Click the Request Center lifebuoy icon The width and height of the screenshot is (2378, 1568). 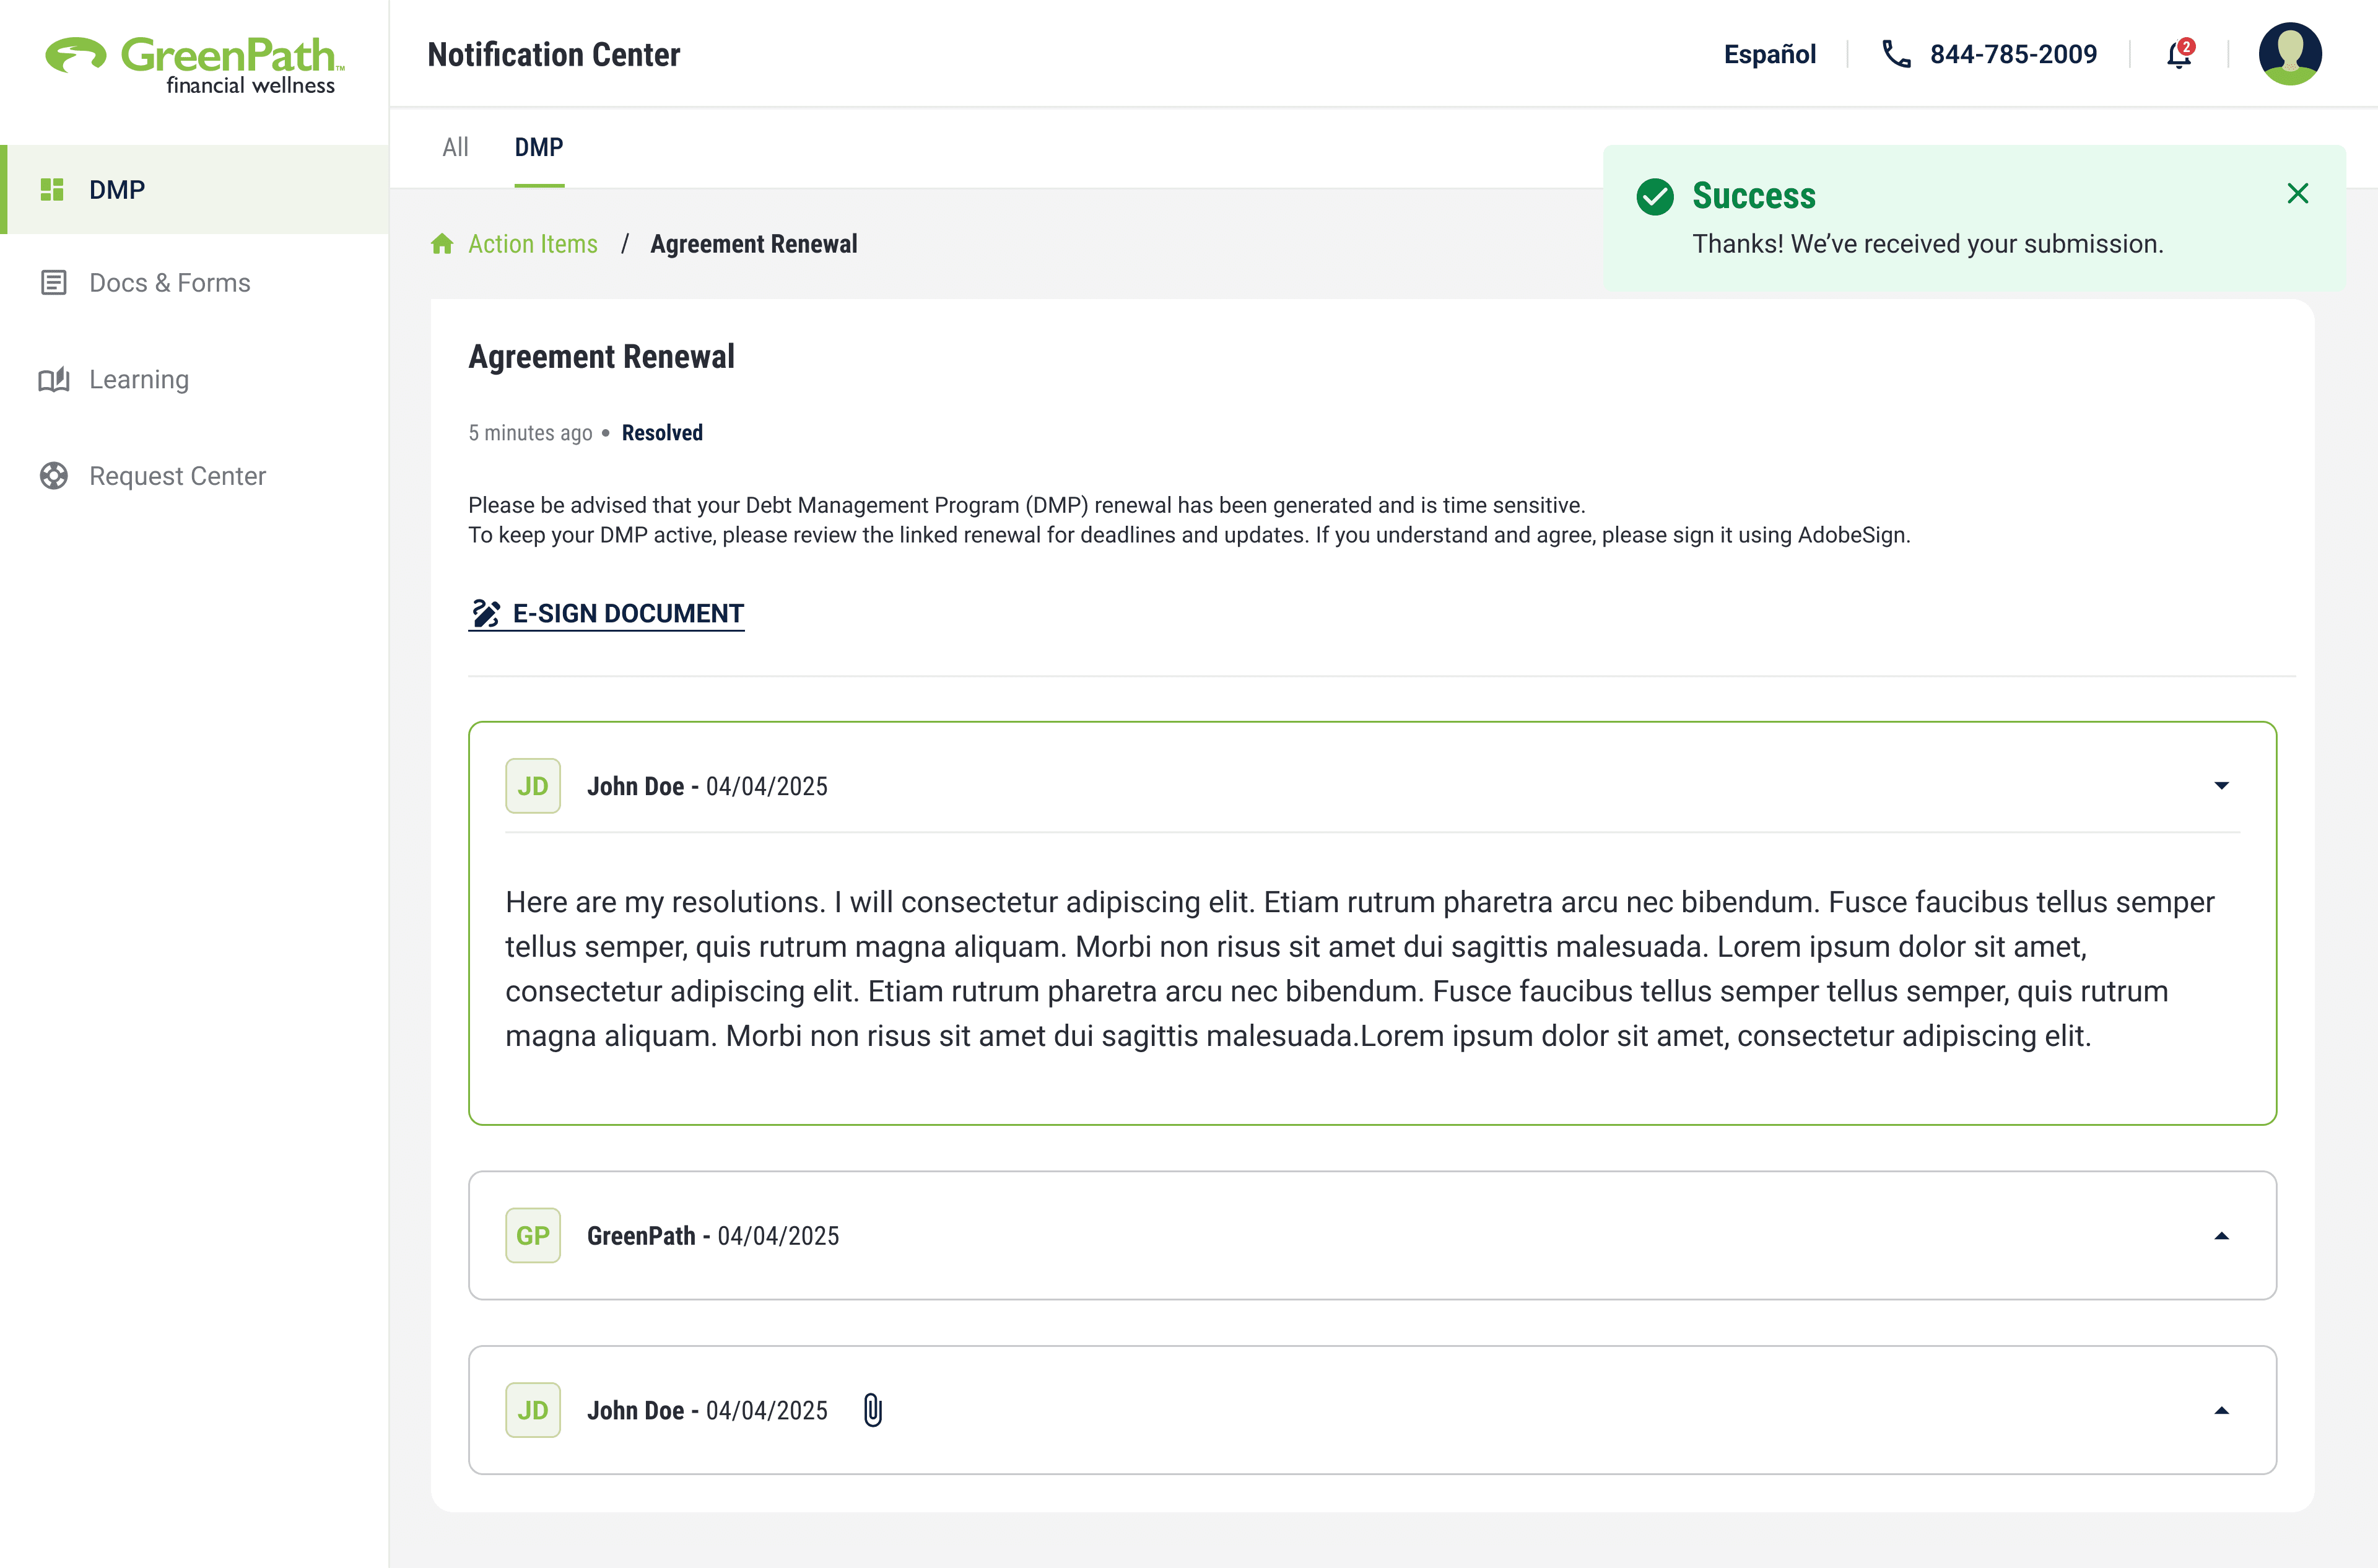54,476
